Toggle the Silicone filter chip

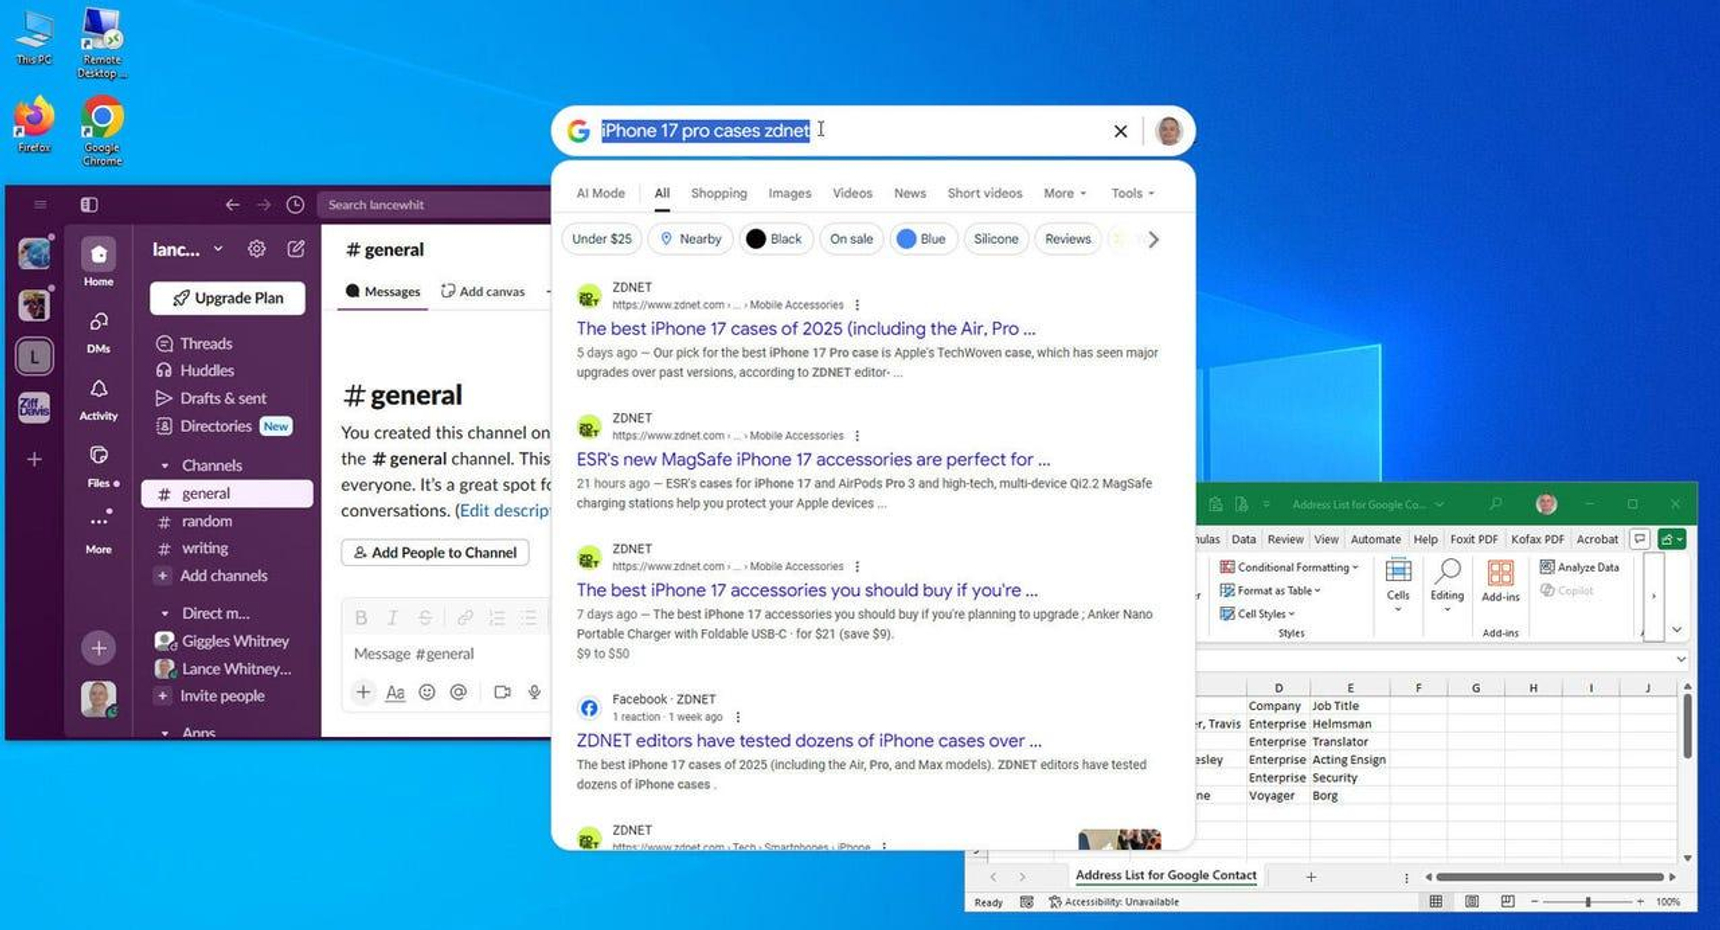click(995, 239)
